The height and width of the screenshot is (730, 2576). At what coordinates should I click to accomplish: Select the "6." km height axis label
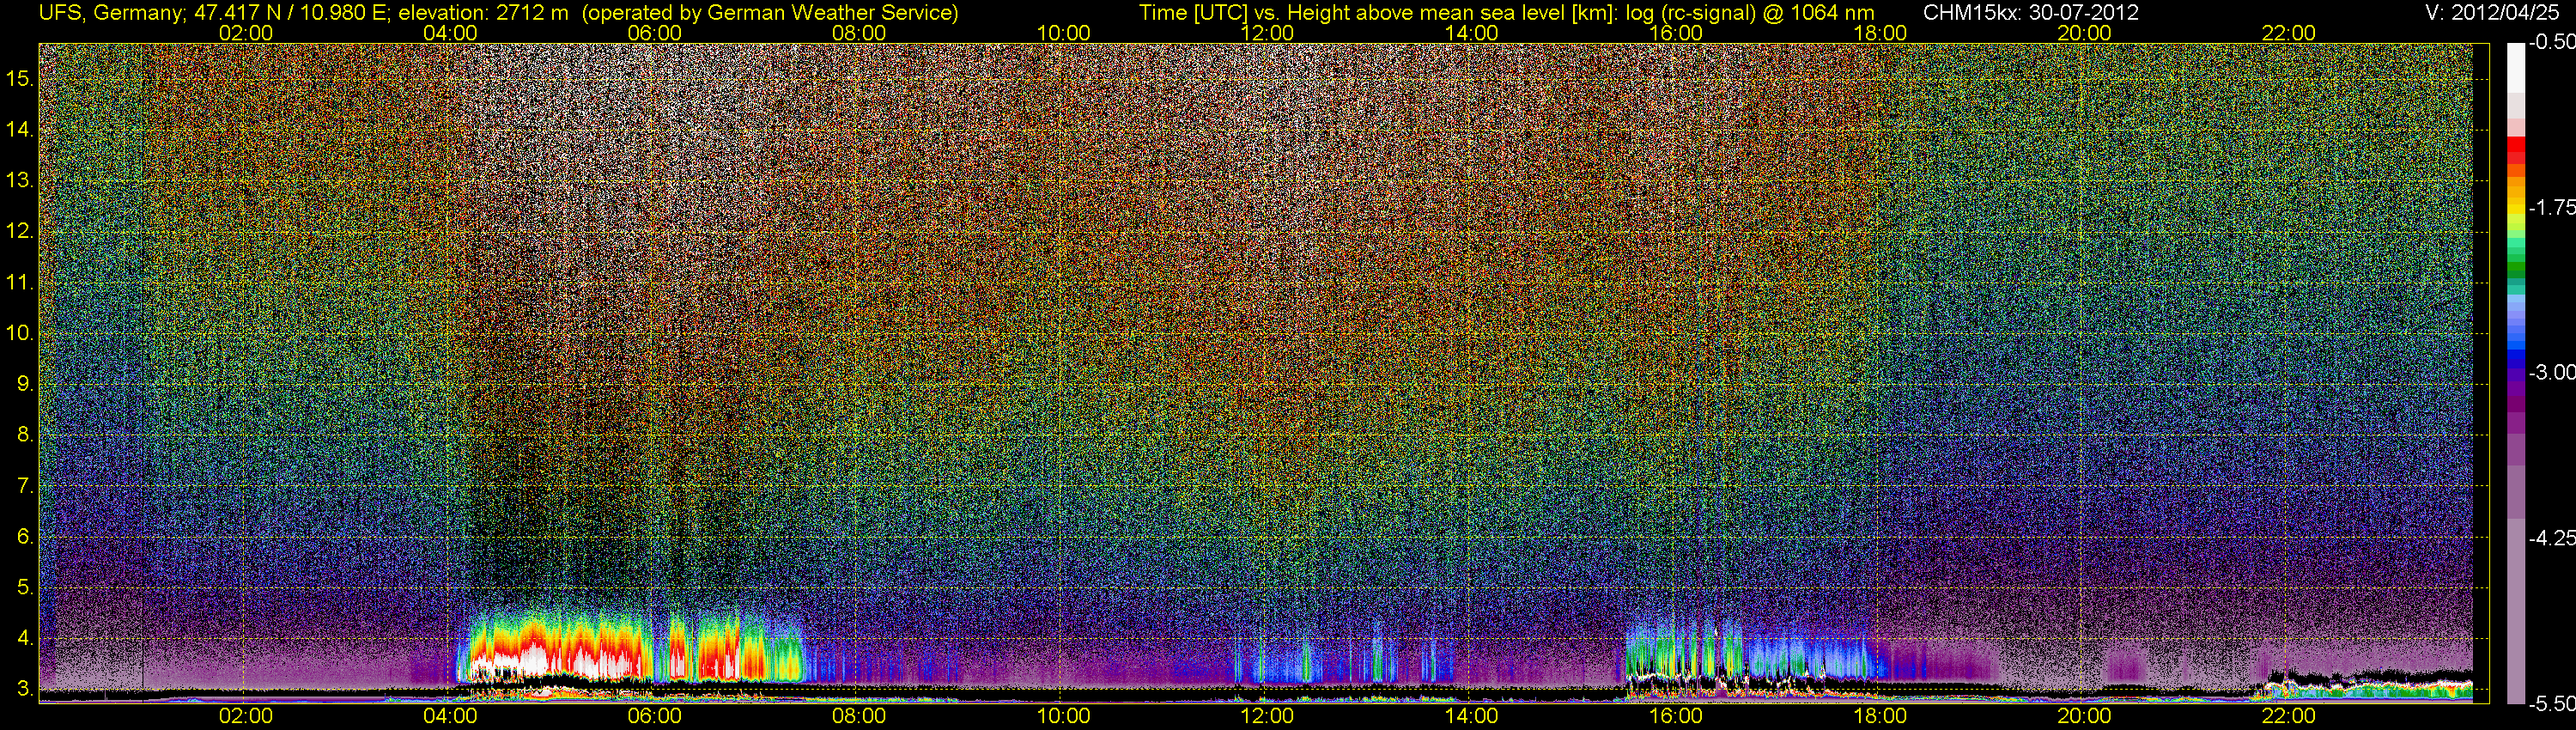25,537
